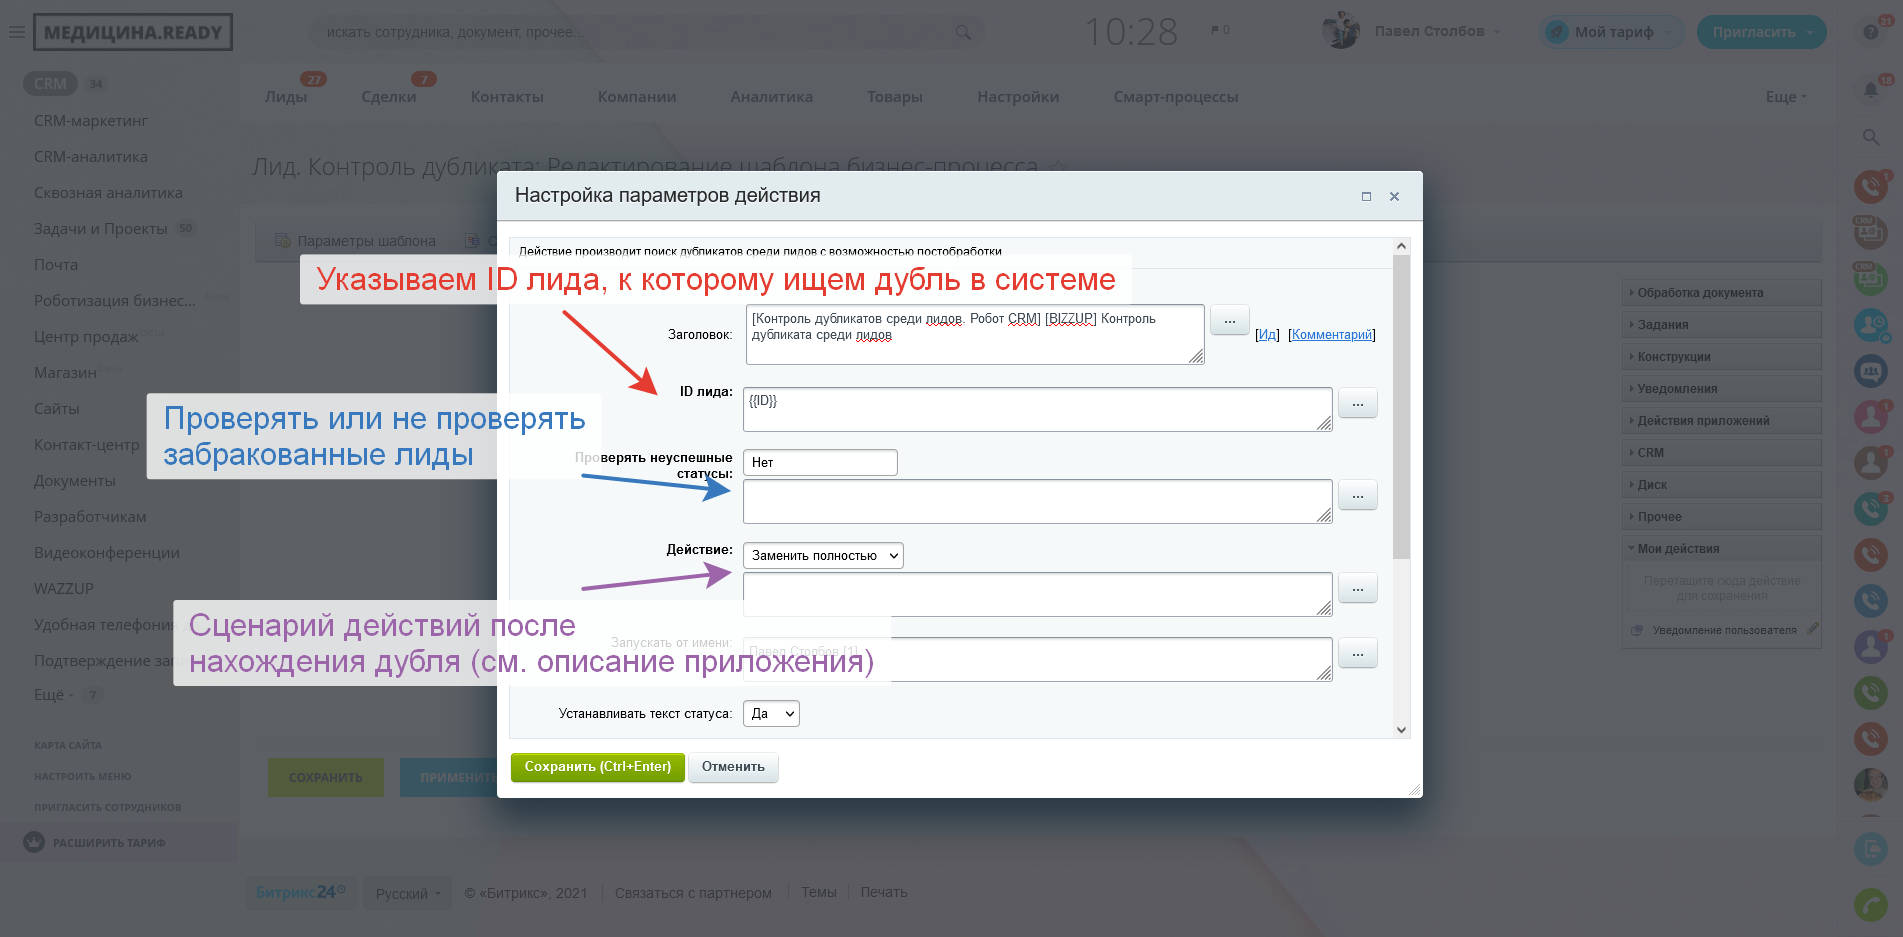Viewport: 1903px width, 937px height.
Task: Click the magnifier icon in the top search bar
Action: pyautogui.click(x=963, y=32)
